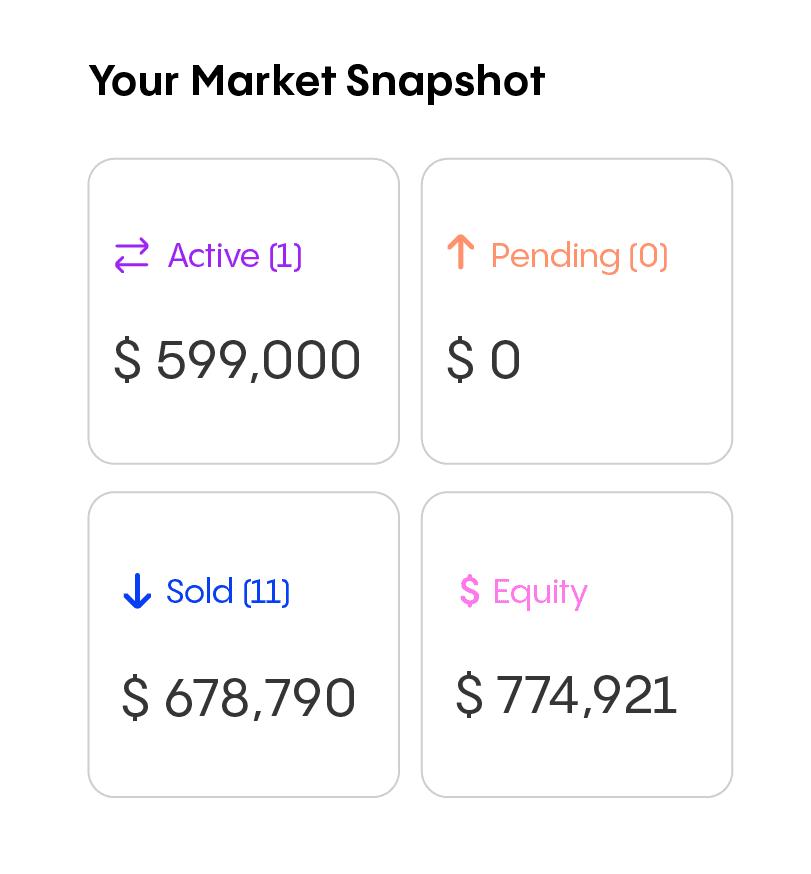This screenshot has height=874, width=811.
Task: Open the Sold listings card
Action: pyautogui.click(x=244, y=644)
